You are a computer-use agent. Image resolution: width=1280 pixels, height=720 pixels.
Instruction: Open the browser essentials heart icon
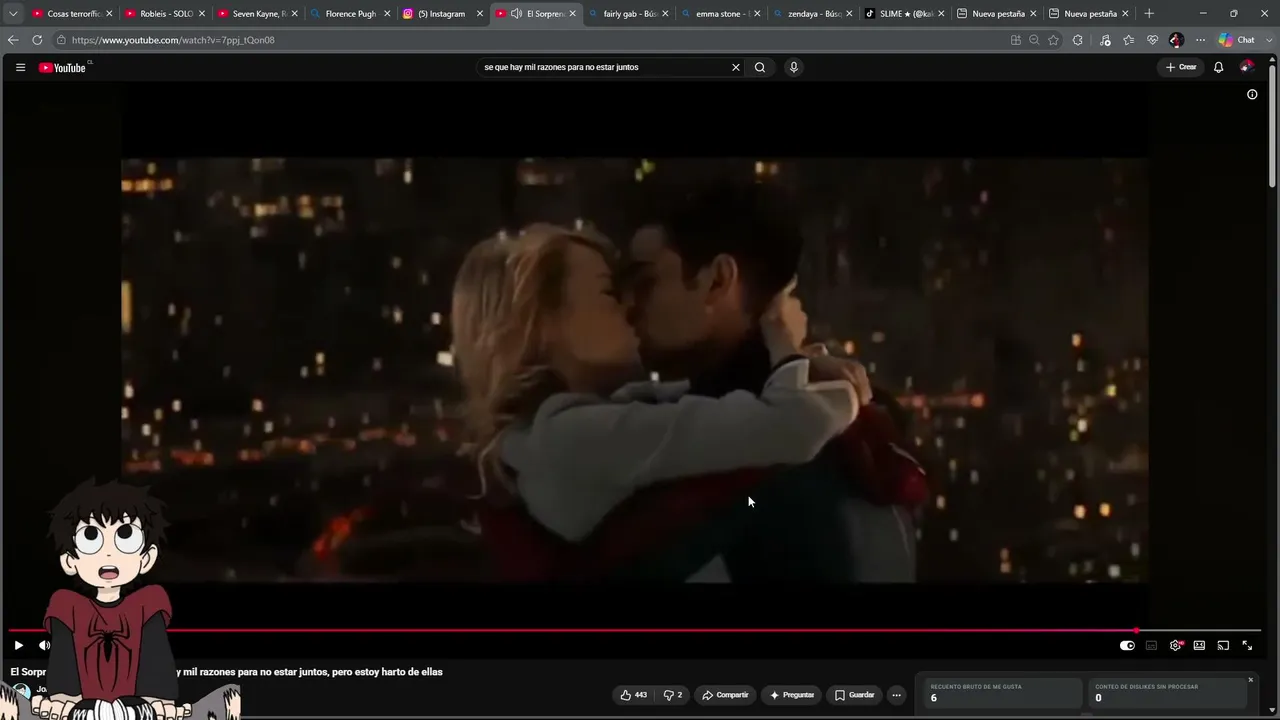(x=1152, y=40)
